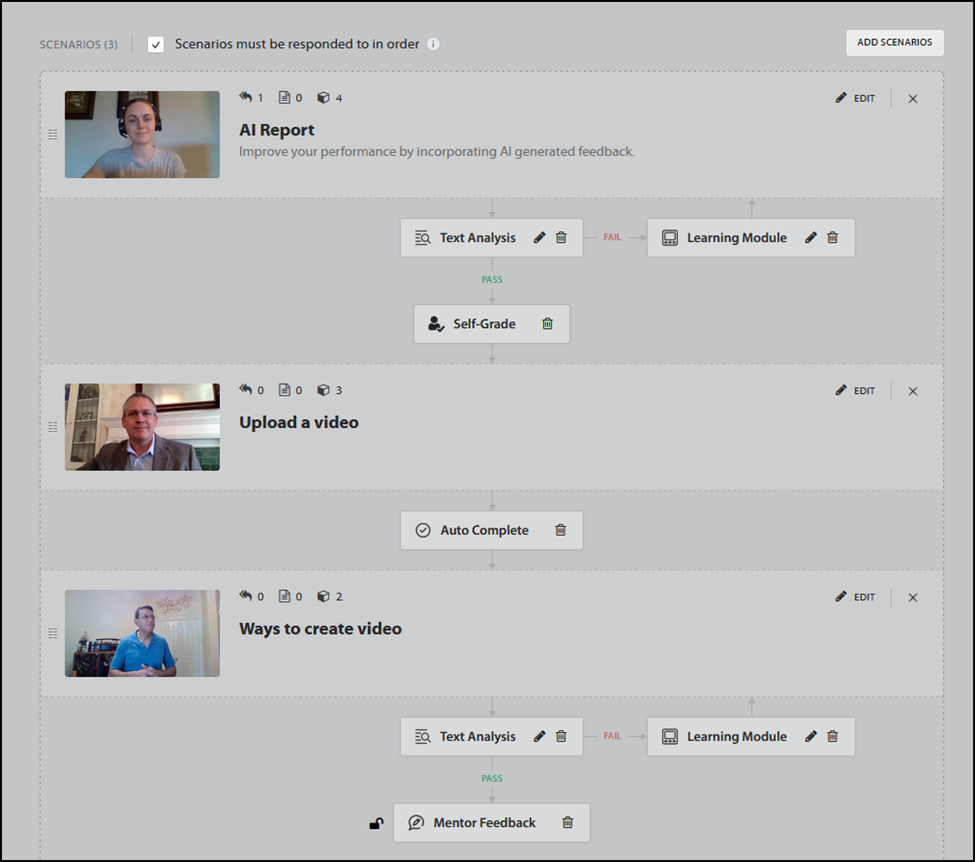
Task: Select the Text Analysis block in the last scenario
Action: point(477,736)
